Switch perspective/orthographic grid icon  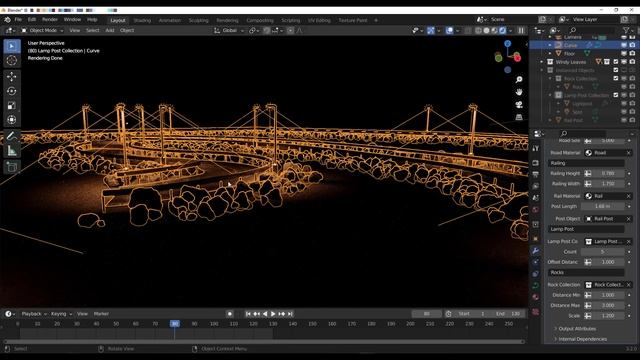click(x=519, y=117)
